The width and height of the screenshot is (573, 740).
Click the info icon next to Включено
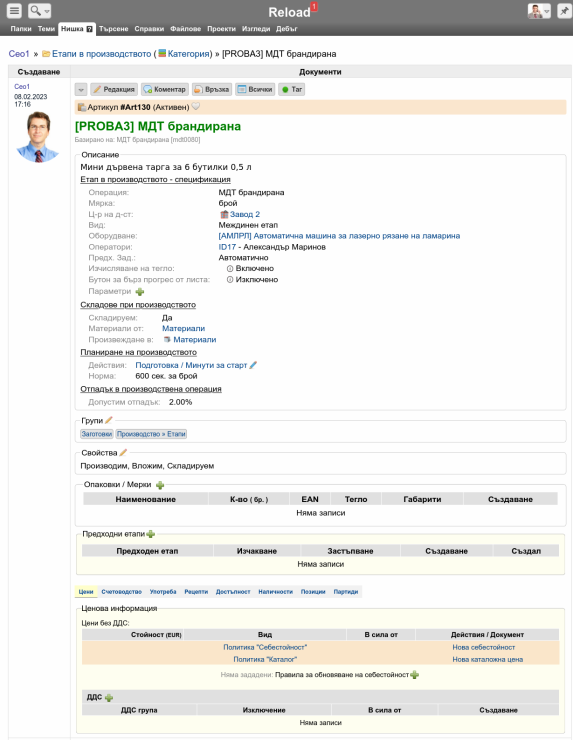point(230,269)
